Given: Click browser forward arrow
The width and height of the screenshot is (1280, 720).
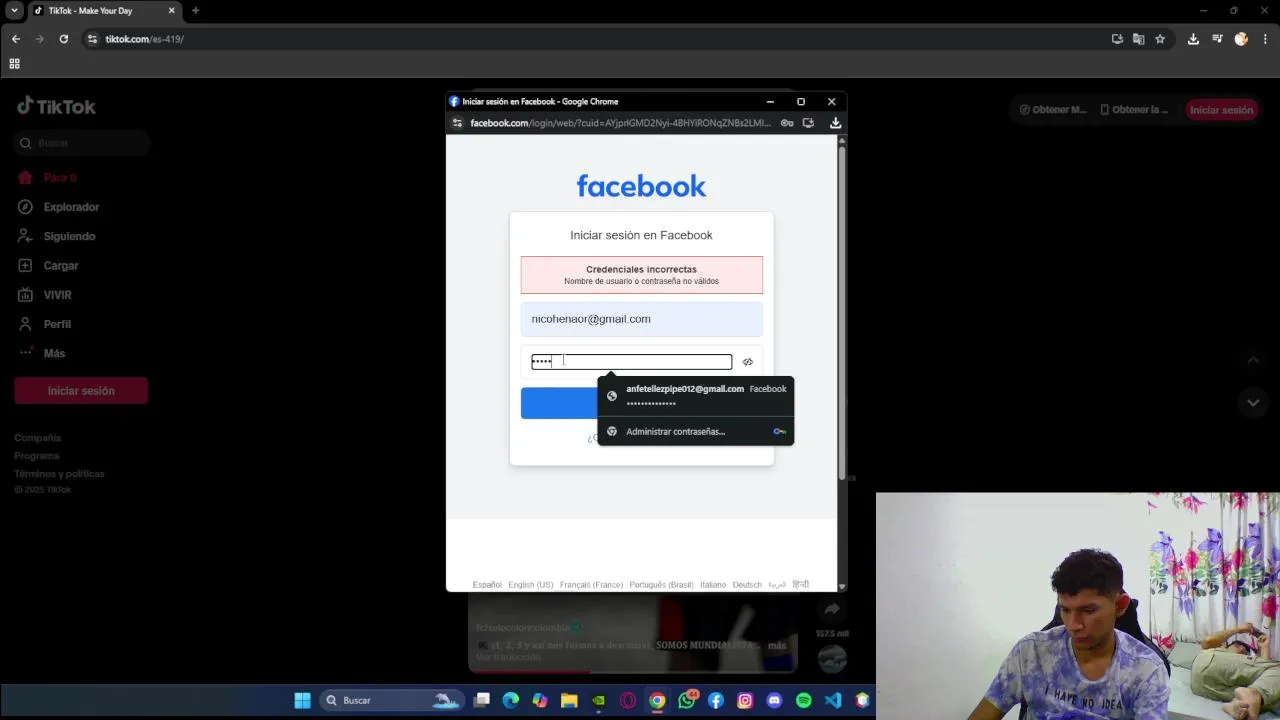Looking at the screenshot, I should click(x=39, y=39).
